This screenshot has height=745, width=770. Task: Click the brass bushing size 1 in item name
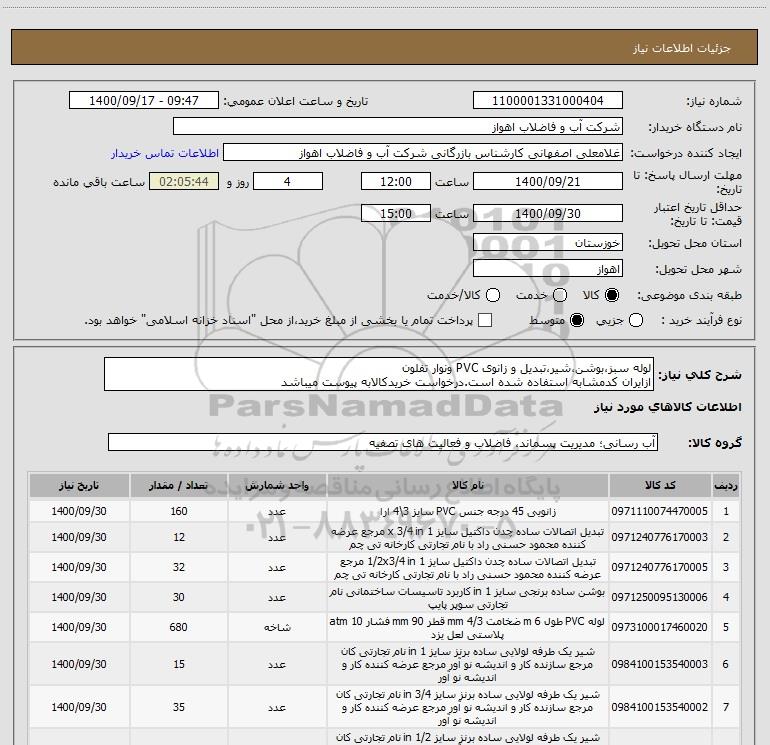(x=468, y=598)
